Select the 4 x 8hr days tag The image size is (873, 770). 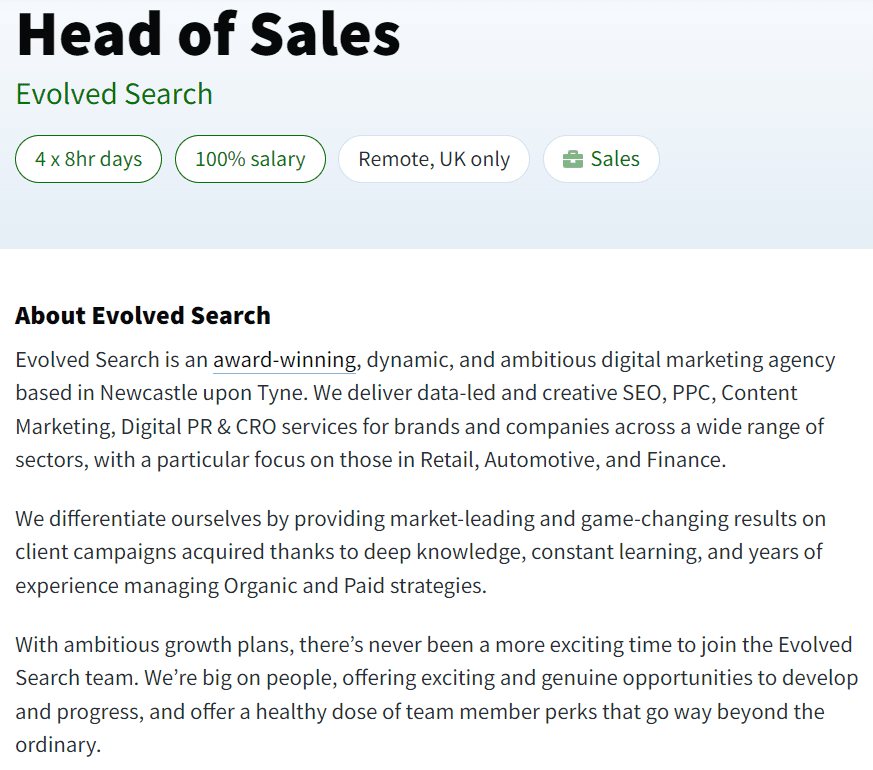click(89, 159)
